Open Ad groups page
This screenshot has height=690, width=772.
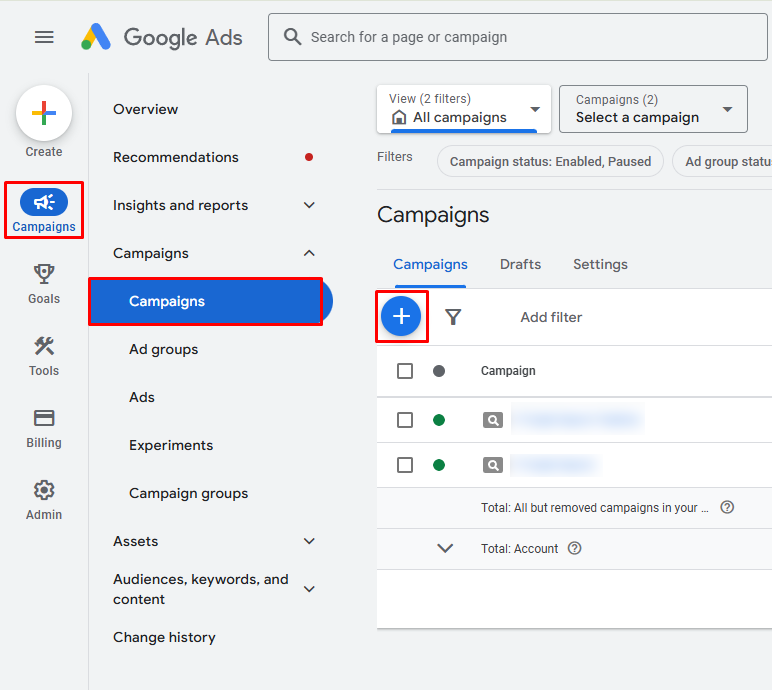tap(163, 349)
